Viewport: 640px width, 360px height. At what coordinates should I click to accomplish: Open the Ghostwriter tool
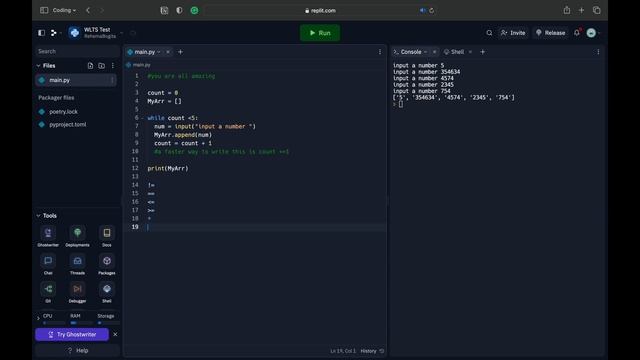[x=48, y=236]
